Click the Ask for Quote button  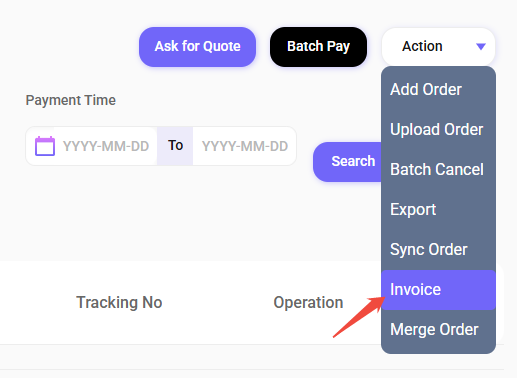coord(197,47)
